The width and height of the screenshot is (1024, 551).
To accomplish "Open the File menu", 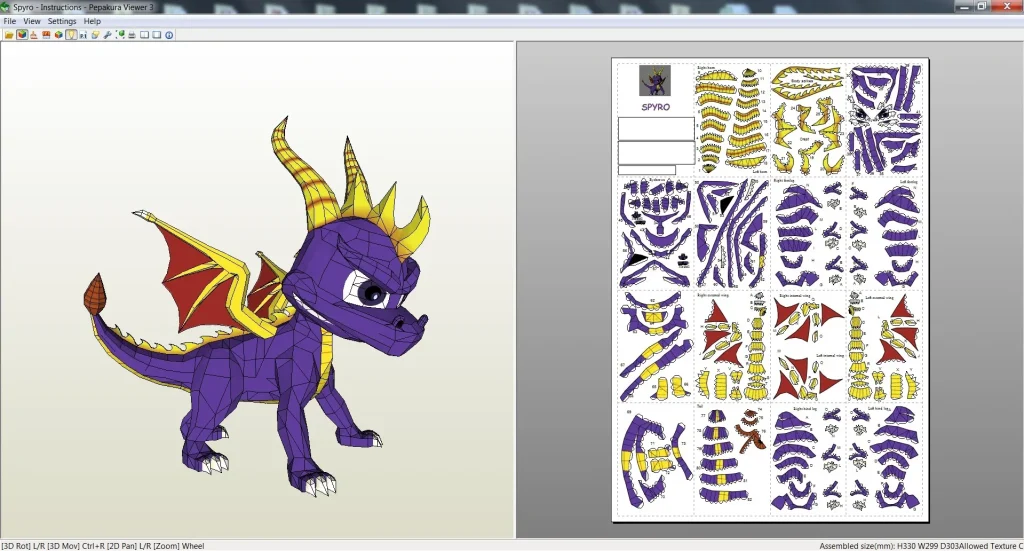I will (10, 21).
